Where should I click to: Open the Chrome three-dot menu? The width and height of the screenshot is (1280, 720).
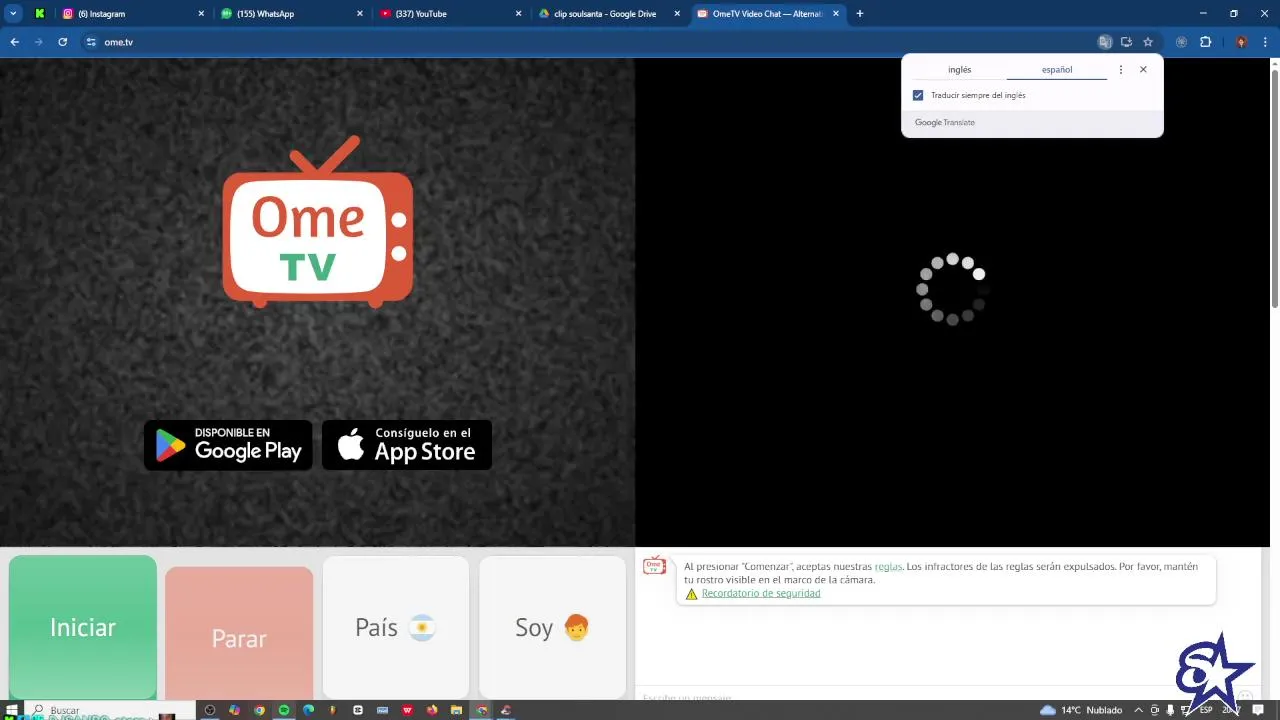(x=1266, y=42)
